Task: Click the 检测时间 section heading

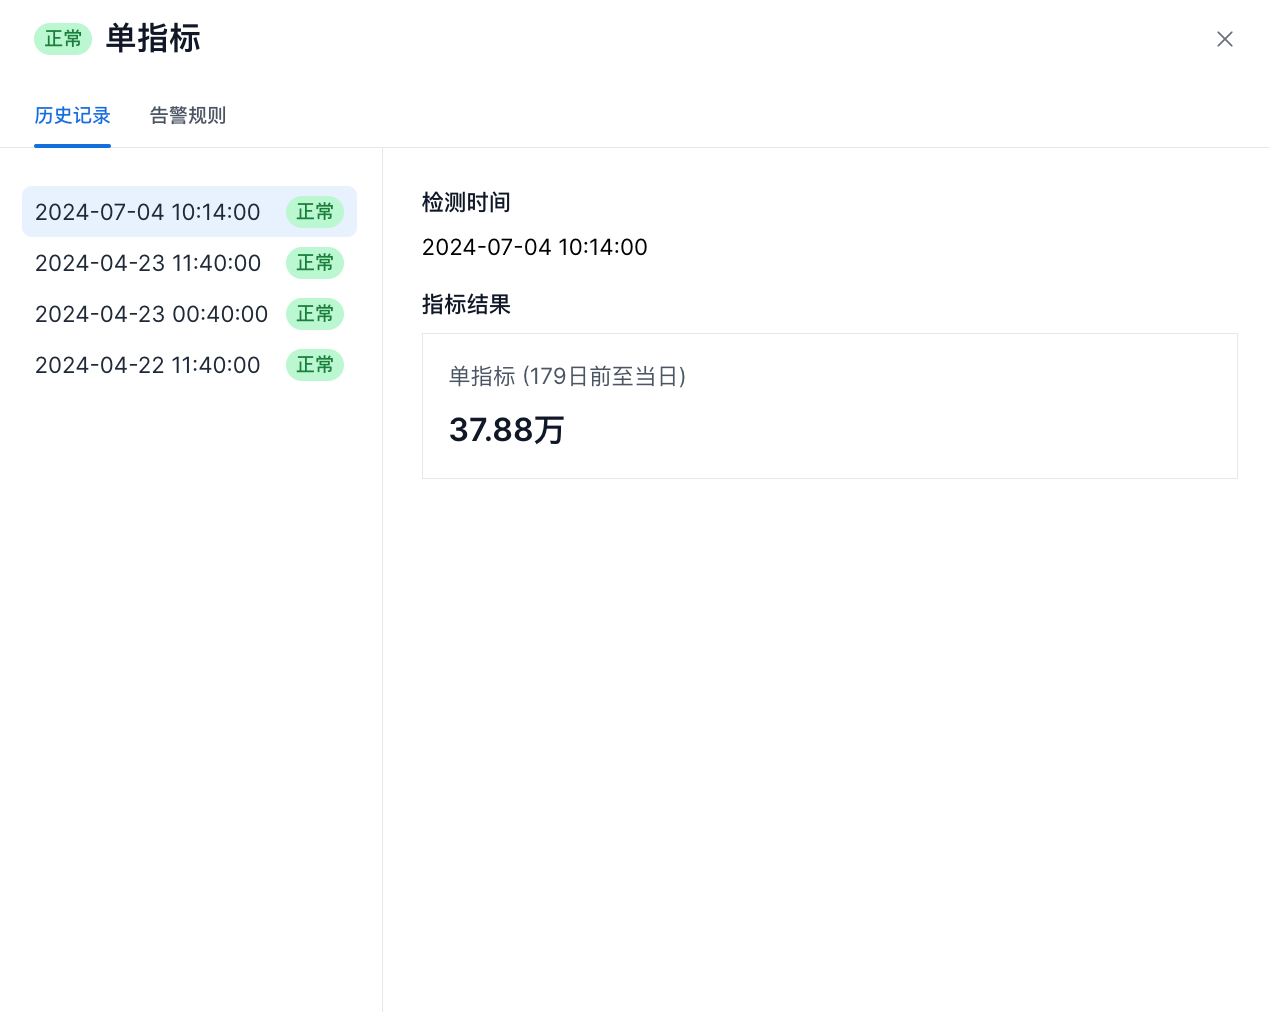Action: click(x=466, y=203)
